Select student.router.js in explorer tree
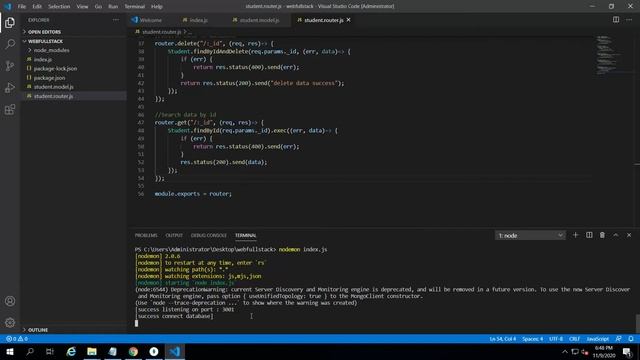This screenshot has width=640, height=360. point(74,96)
